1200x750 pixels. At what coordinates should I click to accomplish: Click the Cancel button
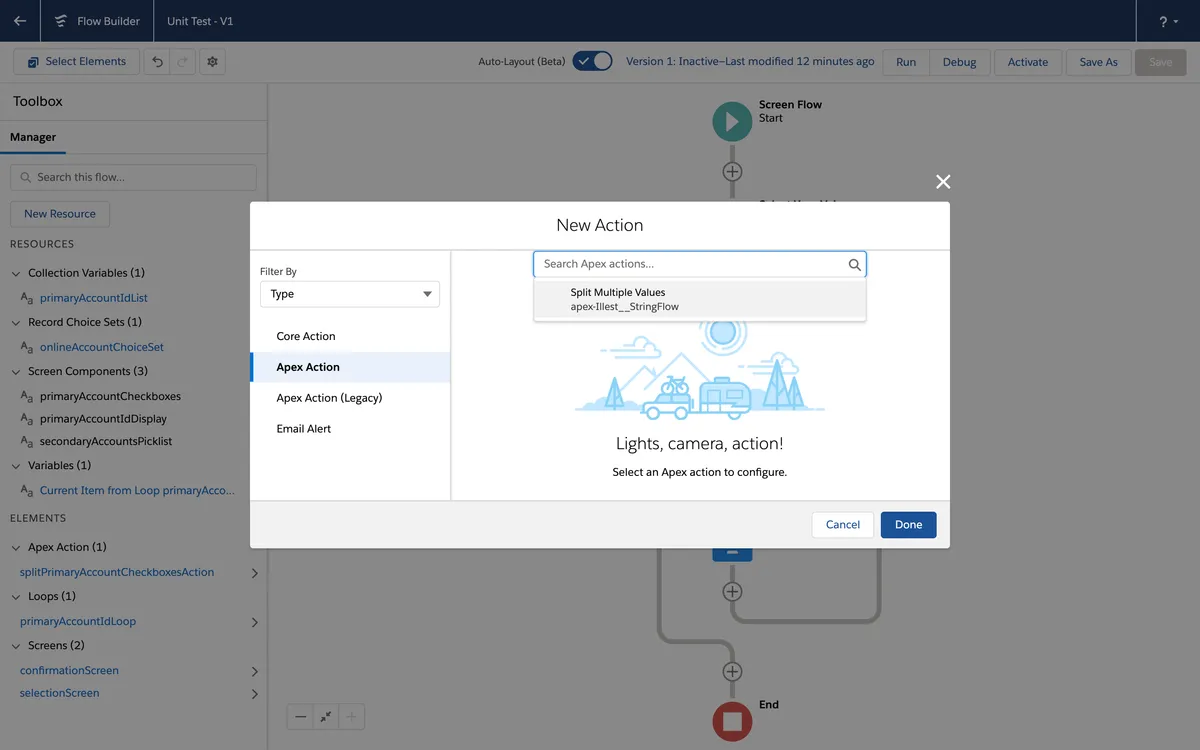843,525
